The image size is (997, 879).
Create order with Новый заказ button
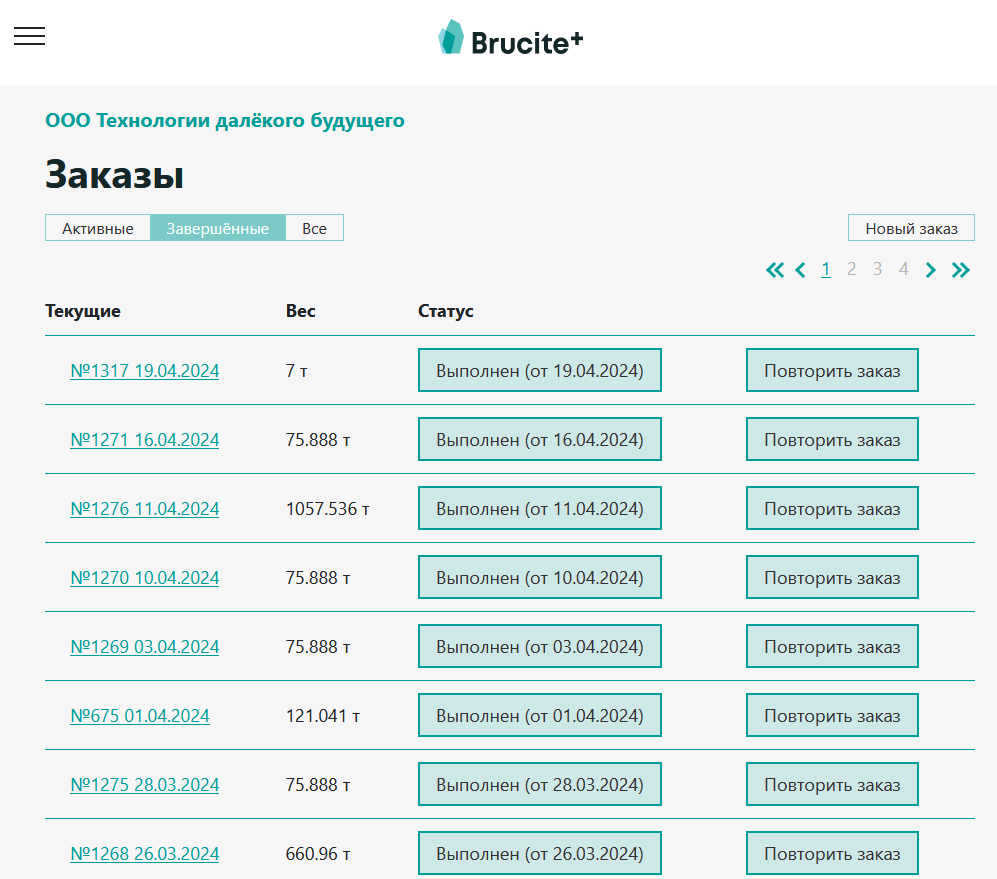911,228
